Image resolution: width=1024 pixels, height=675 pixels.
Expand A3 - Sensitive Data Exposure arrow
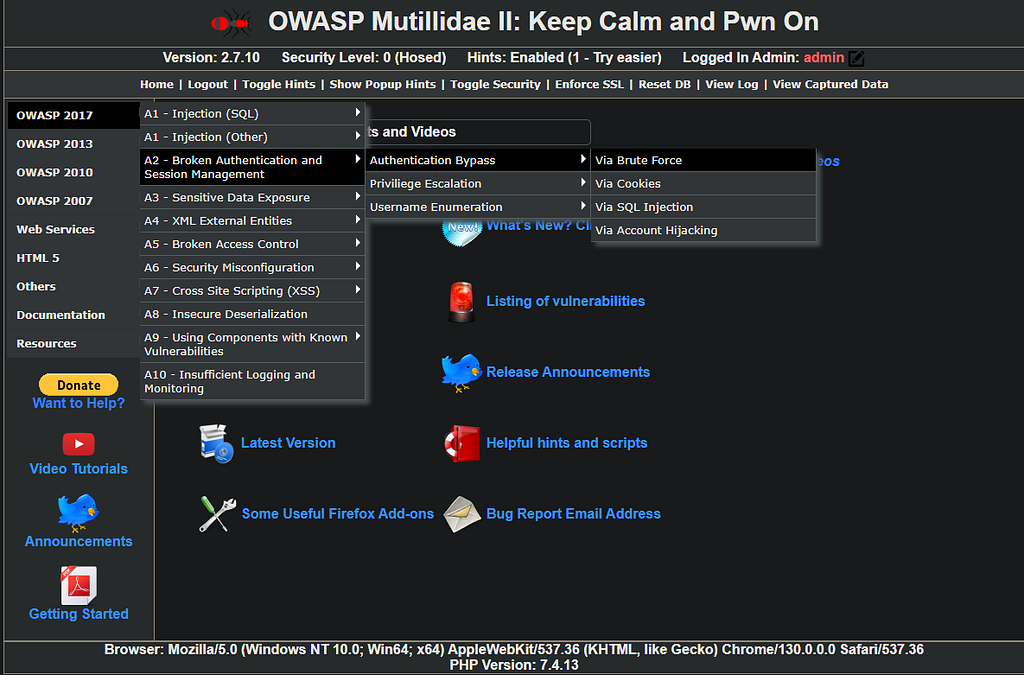coord(357,196)
